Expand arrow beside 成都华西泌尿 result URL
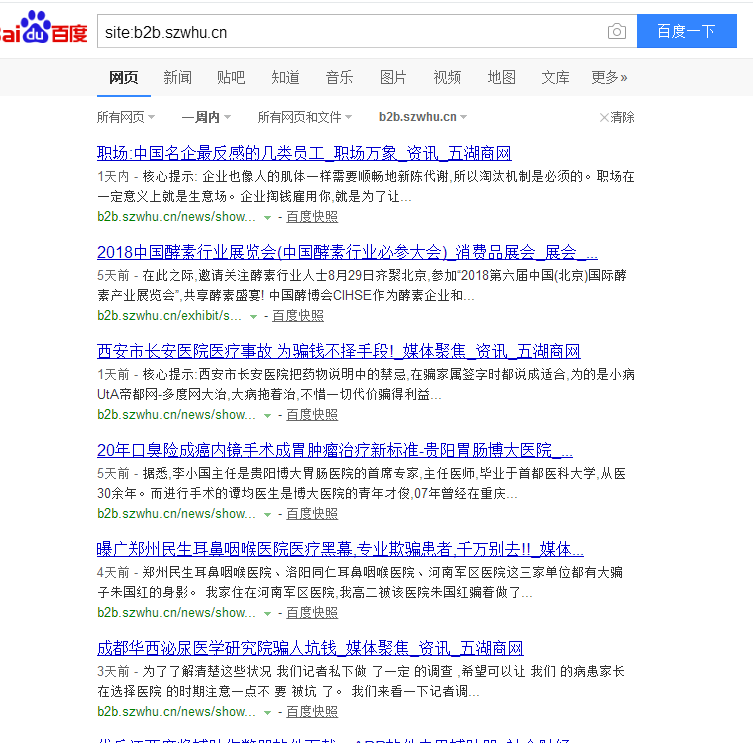This screenshot has height=743, width=753. pos(267,713)
